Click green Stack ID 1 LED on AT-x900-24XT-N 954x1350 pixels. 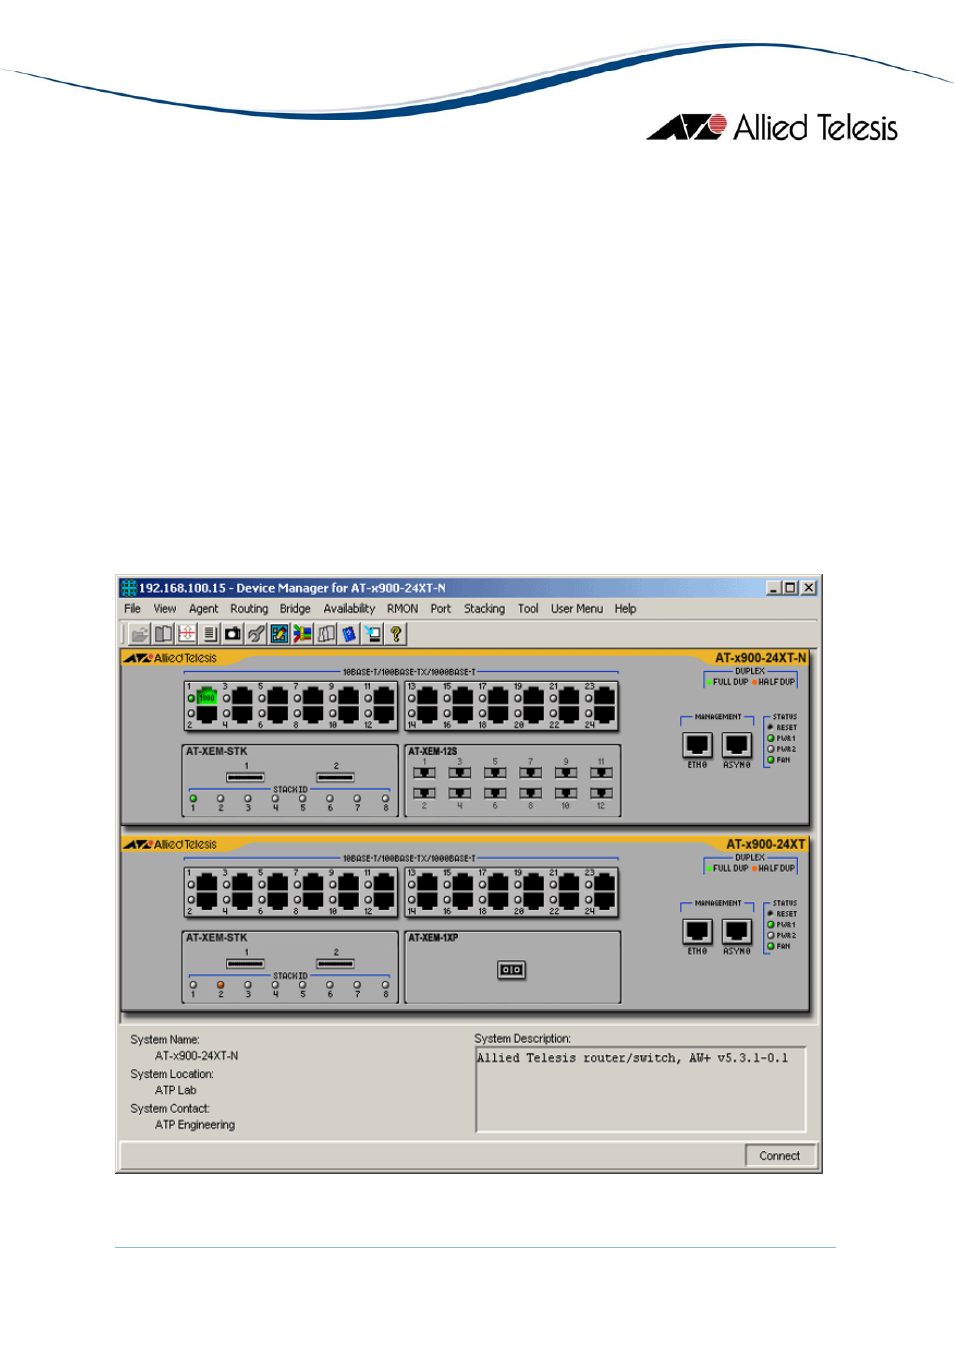pyautogui.click(x=193, y=799)
